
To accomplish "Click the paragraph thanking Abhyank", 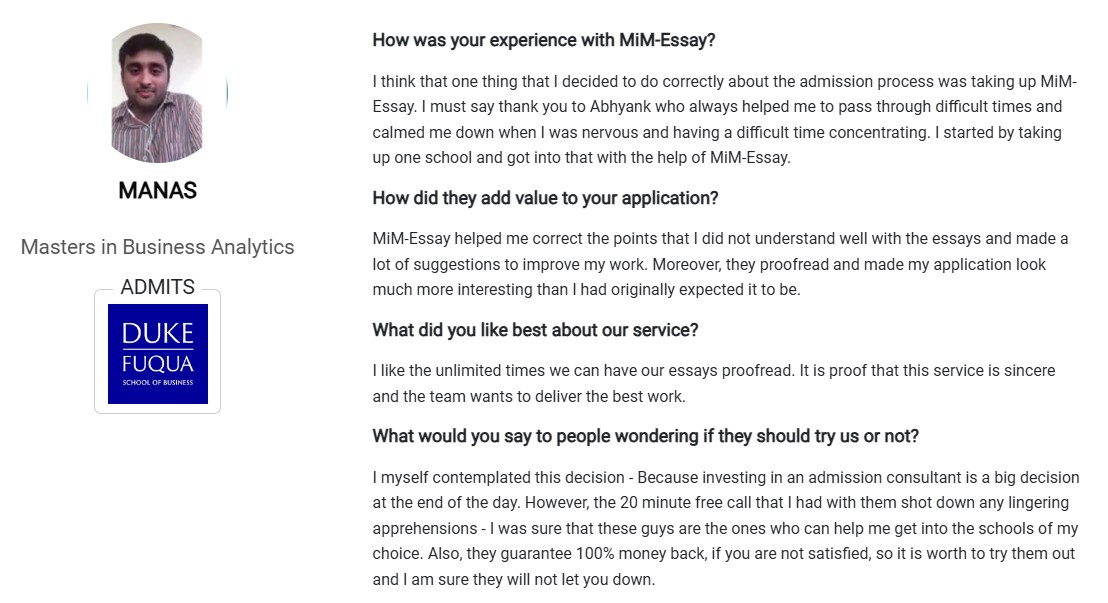I will tap(725, 119).
